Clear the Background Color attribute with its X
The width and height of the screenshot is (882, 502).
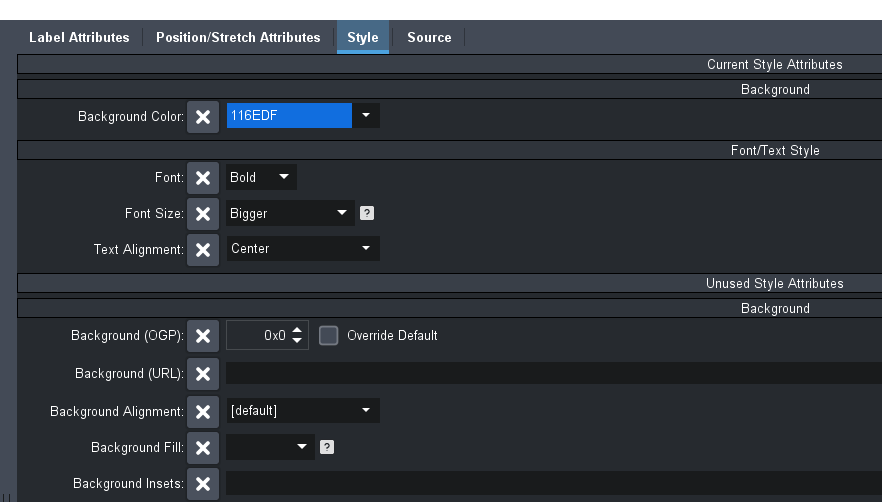[203, 117]
